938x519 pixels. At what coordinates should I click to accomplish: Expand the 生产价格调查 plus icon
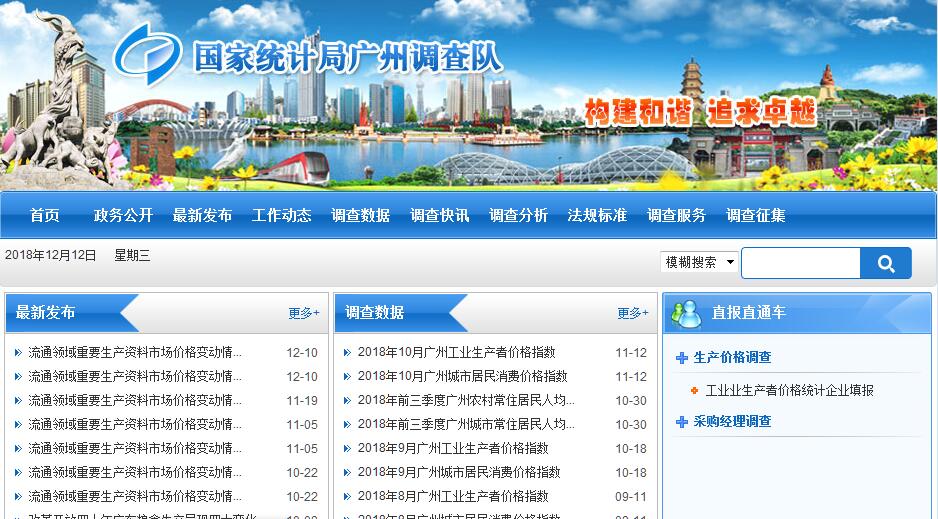(682, 357)
